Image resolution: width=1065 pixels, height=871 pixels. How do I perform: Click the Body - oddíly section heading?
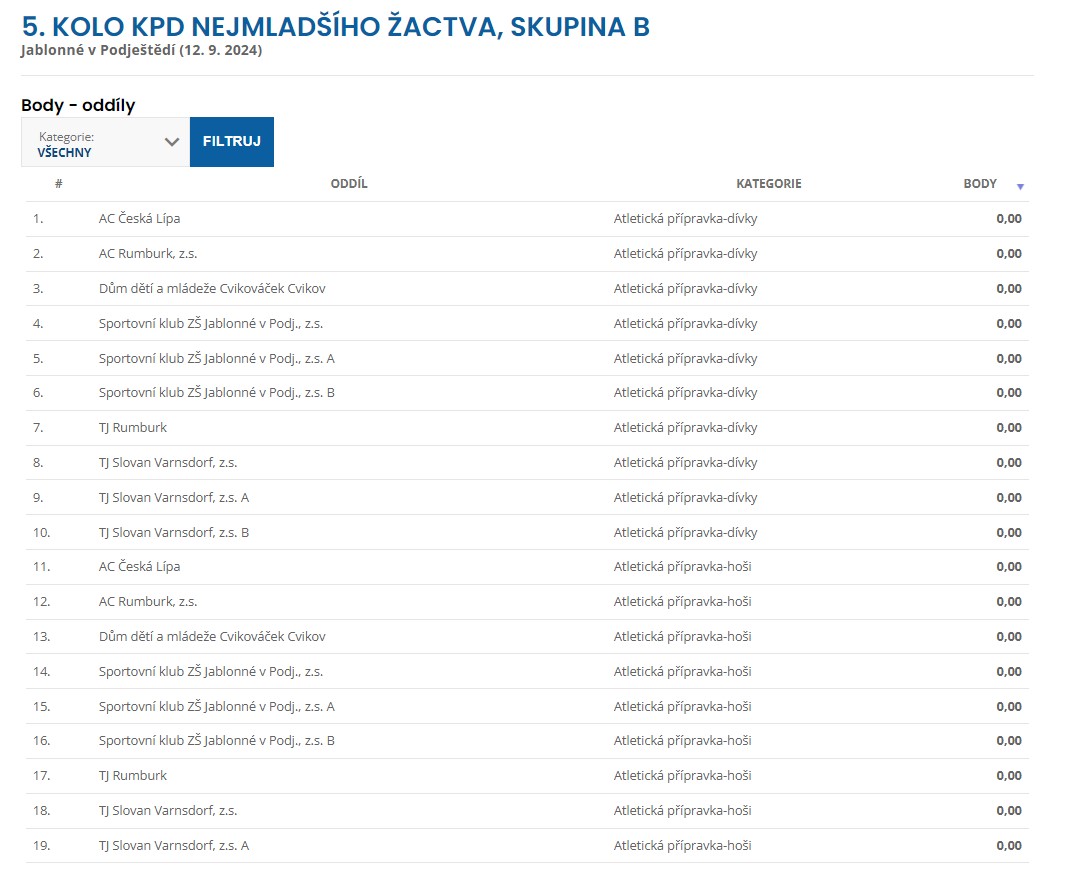coord(78,105)
